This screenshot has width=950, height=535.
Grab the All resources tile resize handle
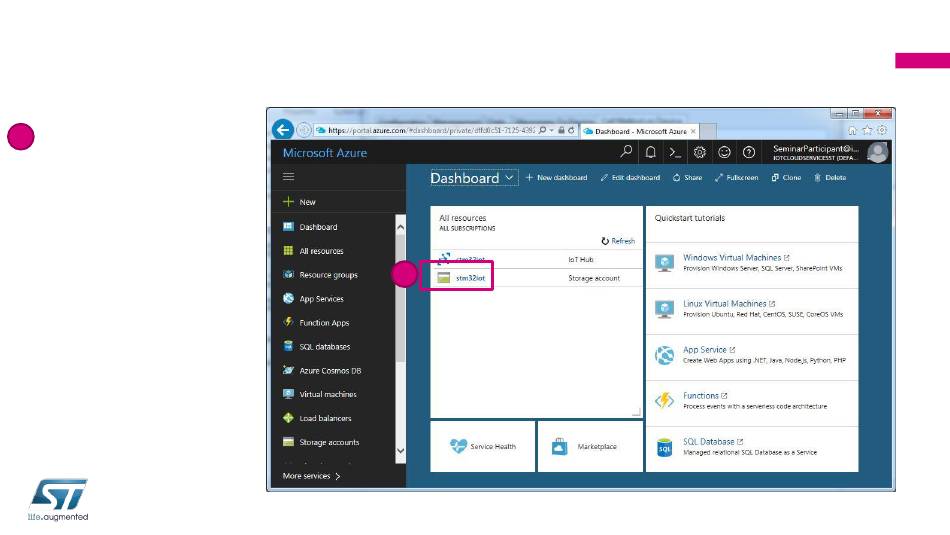coord(636,412)
